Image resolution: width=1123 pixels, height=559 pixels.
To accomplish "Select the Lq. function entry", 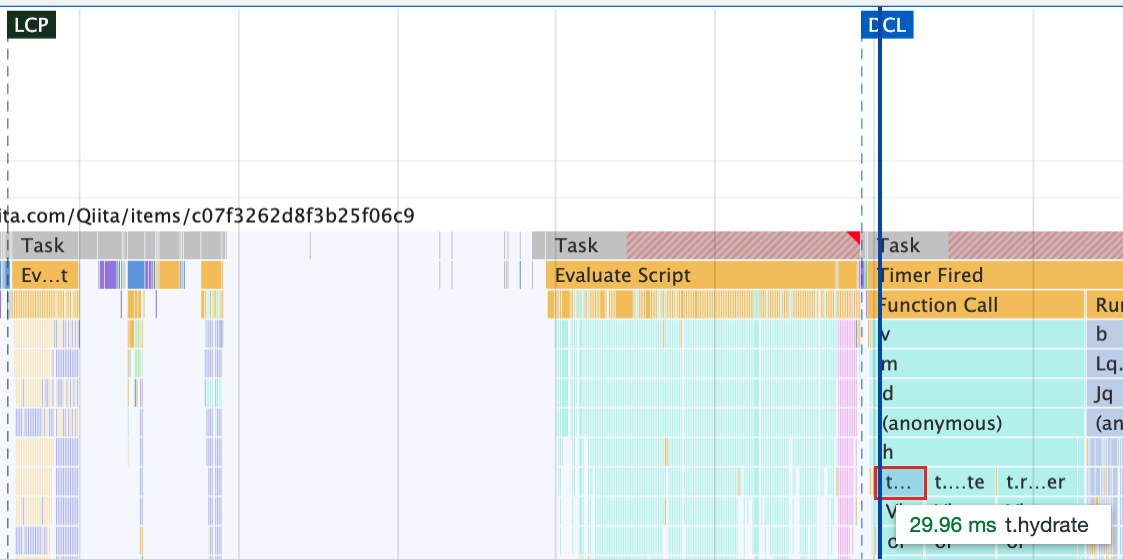I will 1104,365.
